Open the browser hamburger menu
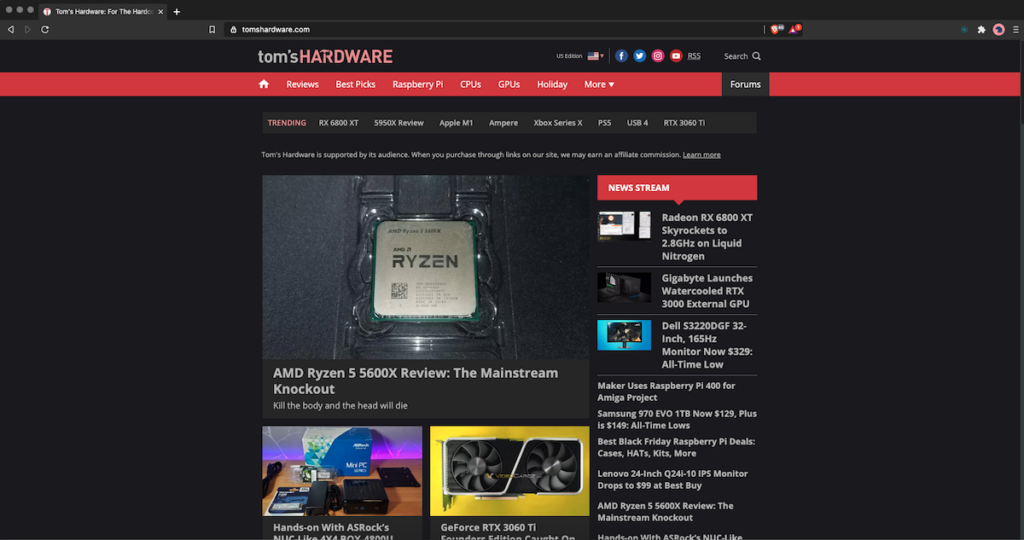 (1016, 29)
